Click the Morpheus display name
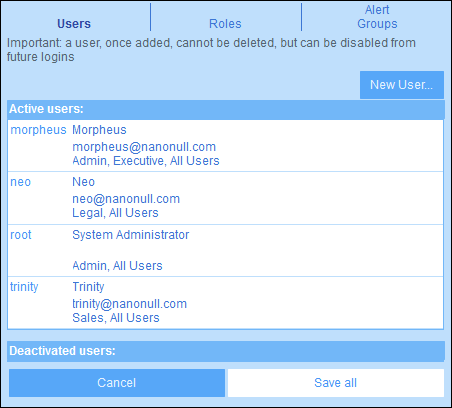452x408 pixels. pos(99,130)
